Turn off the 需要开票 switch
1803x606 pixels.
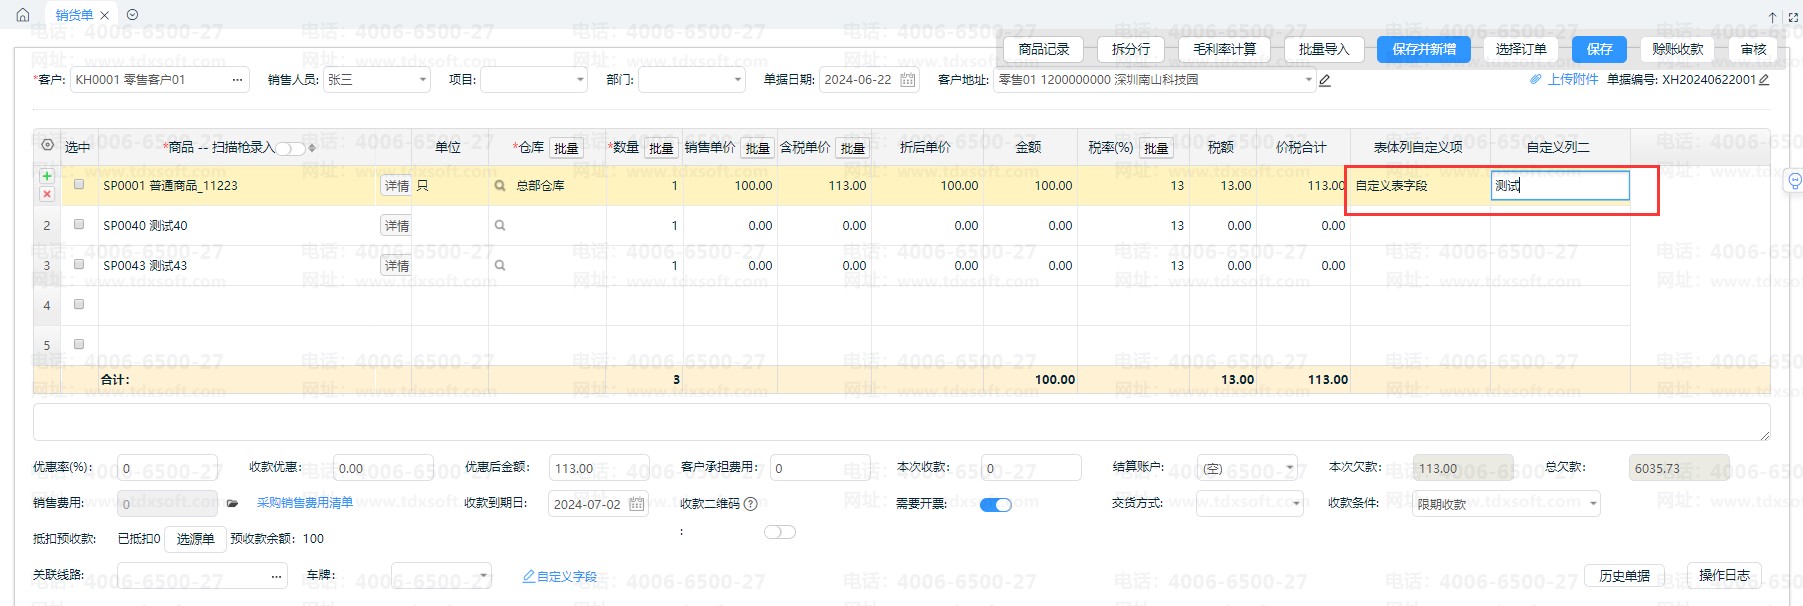(x=995, y=504)
